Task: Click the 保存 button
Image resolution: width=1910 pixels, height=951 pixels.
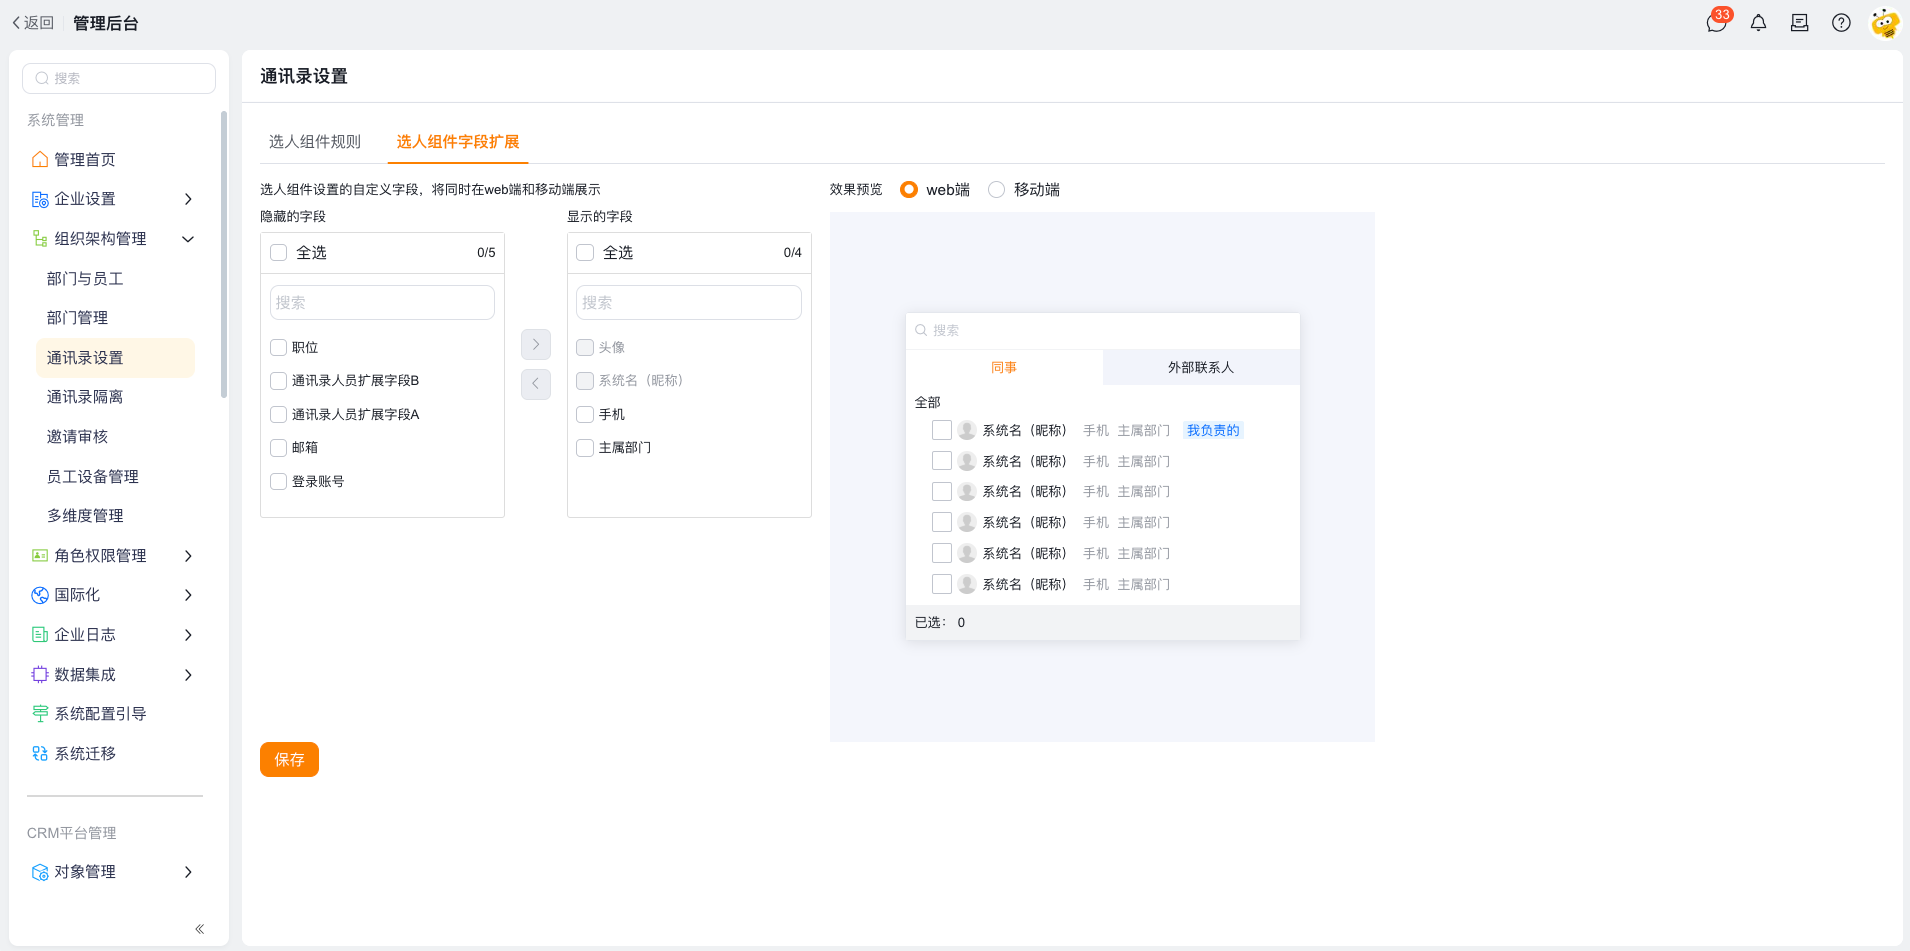Action: [289, 760]
